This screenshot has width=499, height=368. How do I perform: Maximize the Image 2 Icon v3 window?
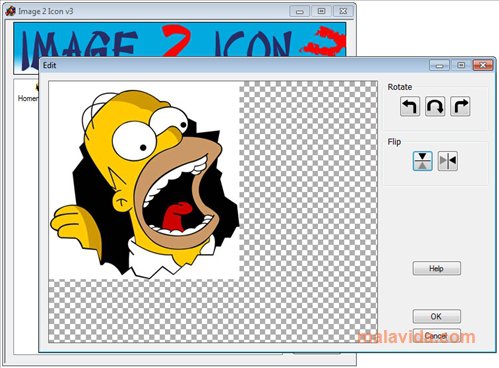(321, 11)
